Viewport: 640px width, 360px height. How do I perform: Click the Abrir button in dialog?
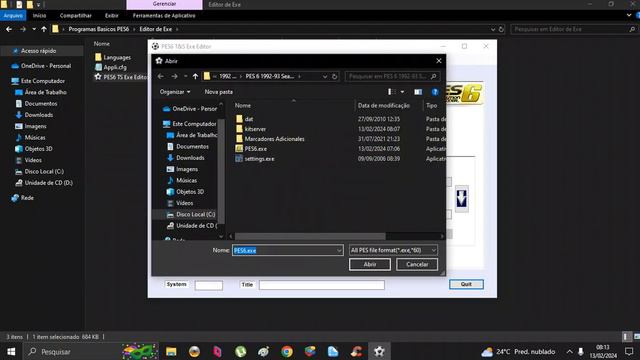(x=369, y=264)
